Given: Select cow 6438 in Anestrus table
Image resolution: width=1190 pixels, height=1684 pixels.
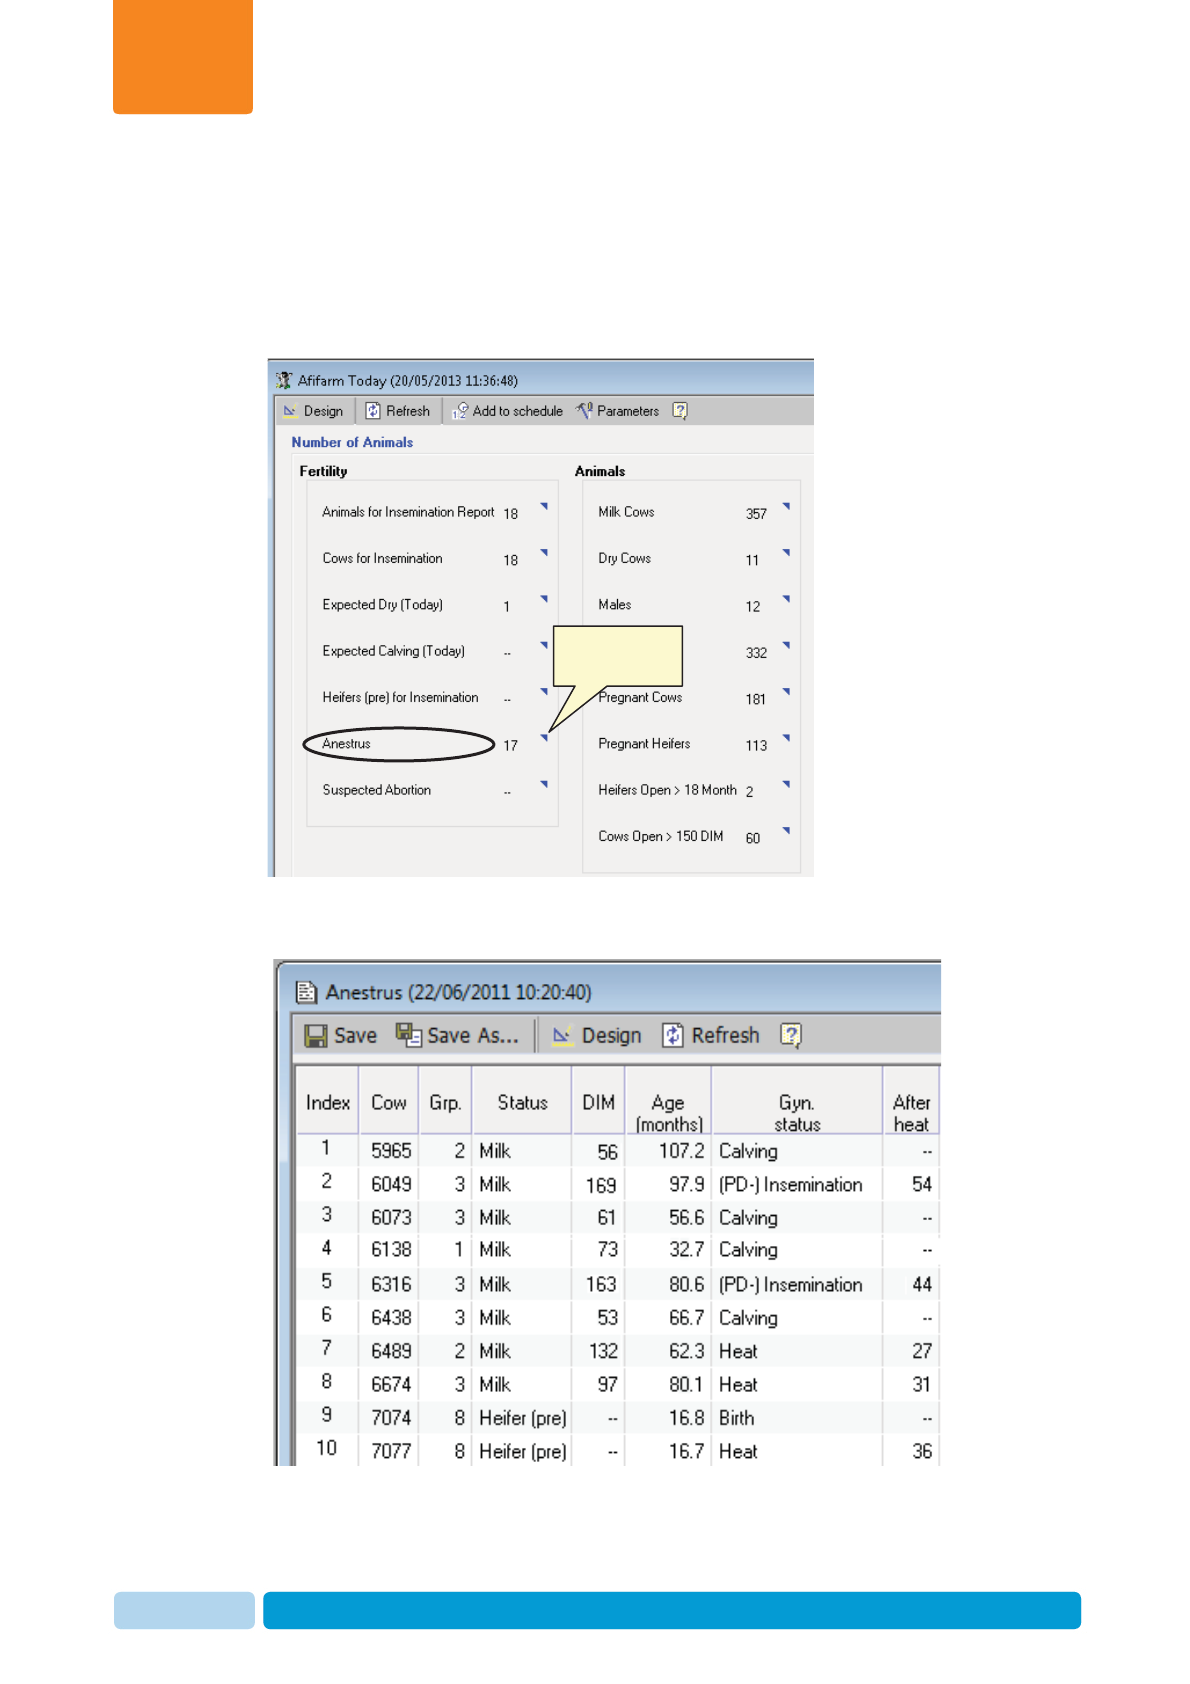Looking at the screenshot, I should [x=391, y=1318].
